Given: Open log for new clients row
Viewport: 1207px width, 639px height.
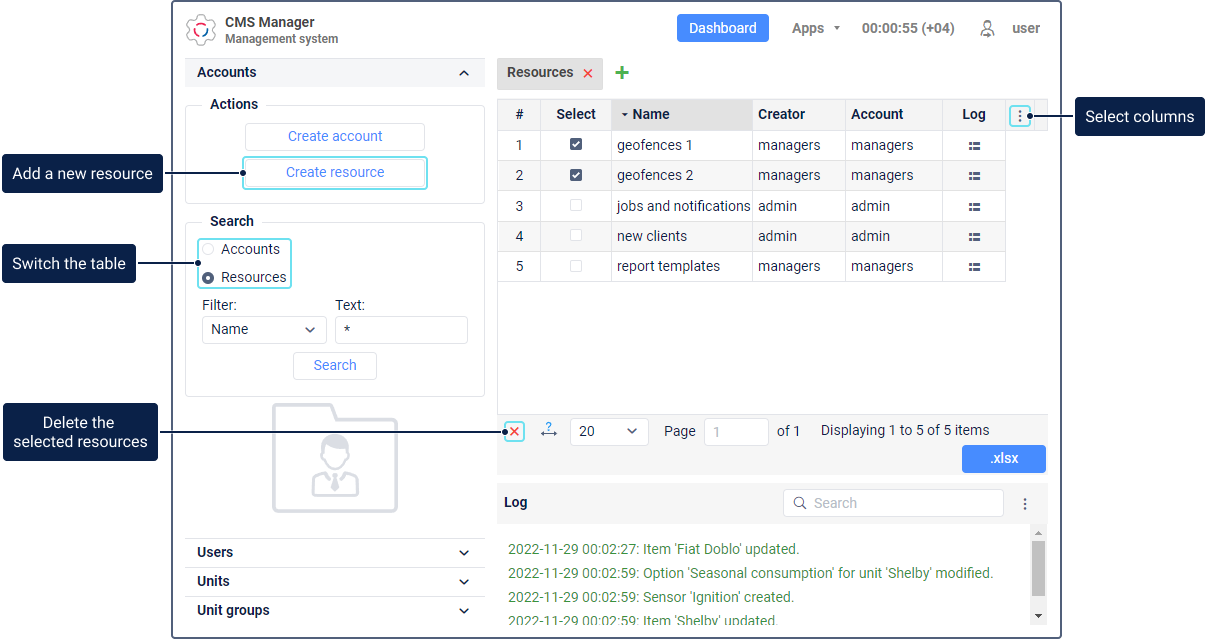Looking at the screenshot, I should 974,237.
